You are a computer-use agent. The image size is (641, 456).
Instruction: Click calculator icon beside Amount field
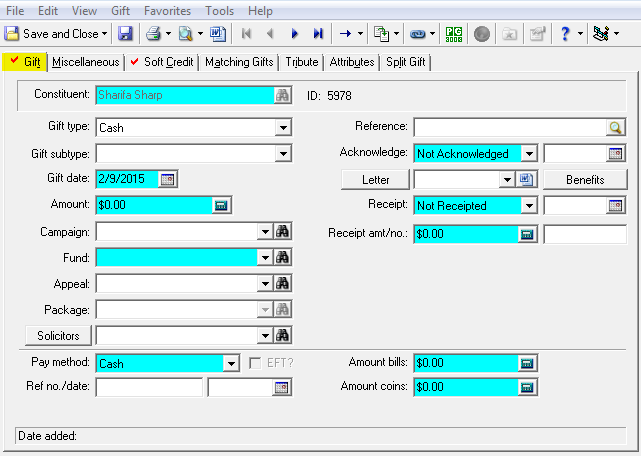coord(221,205)
